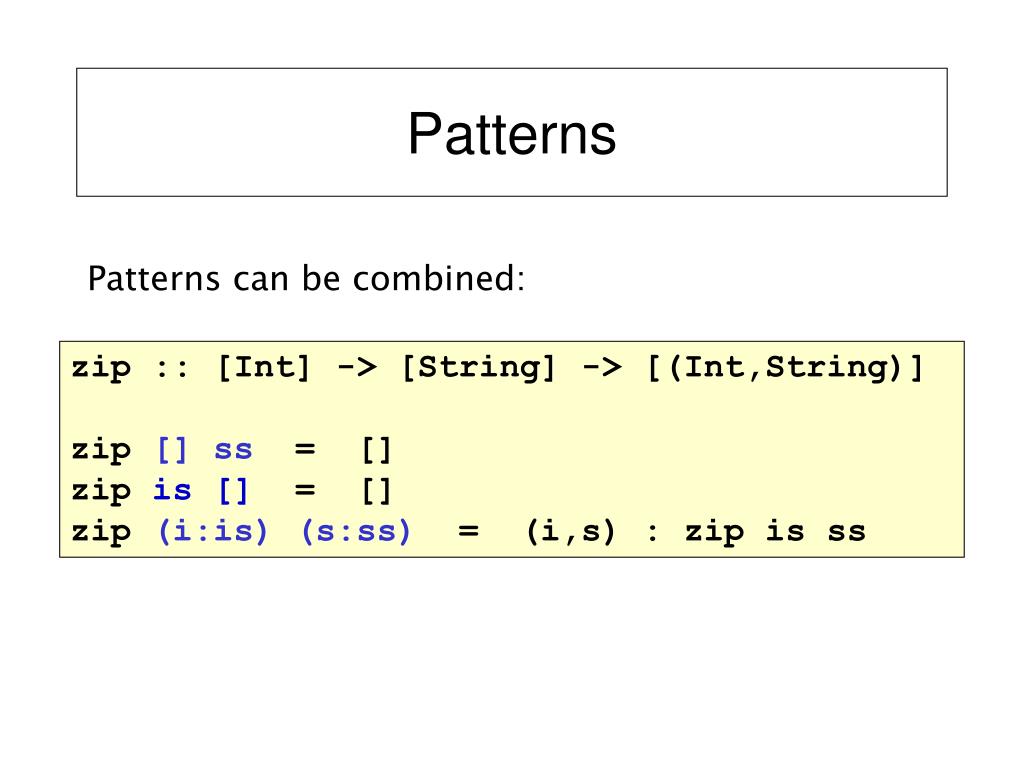Click the "Patterns can be combined:" text
Image resolution: width=1024 pixels, height=768 pixels.
point(306,279)
